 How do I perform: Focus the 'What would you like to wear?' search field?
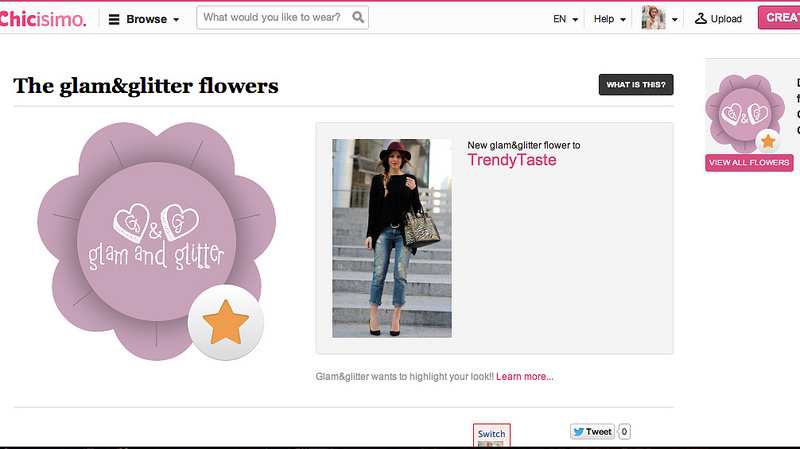pos(282,17)
